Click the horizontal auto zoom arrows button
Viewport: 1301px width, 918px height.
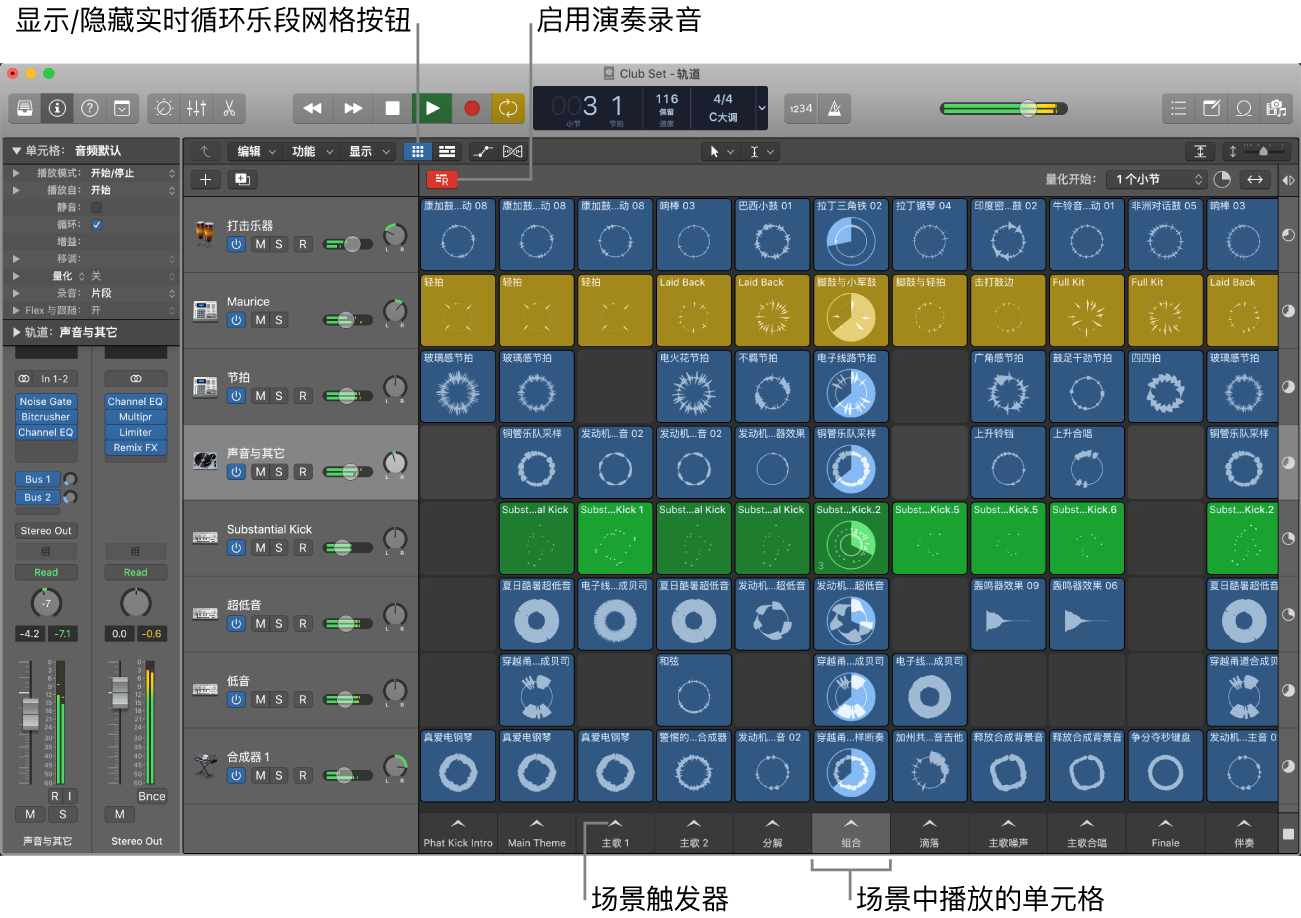[x=1254, y=179]
